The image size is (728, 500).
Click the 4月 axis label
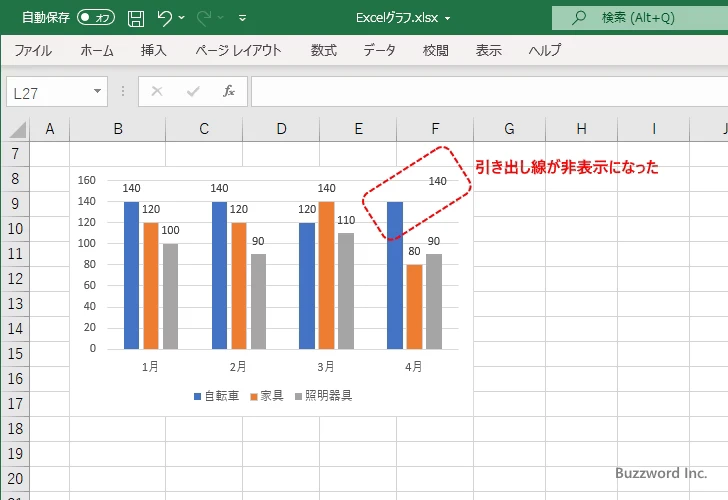[x=413, y=367]
